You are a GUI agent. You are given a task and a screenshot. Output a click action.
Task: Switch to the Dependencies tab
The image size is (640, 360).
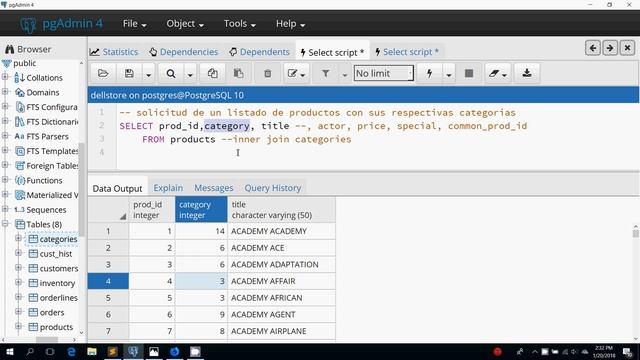[184, 52]
